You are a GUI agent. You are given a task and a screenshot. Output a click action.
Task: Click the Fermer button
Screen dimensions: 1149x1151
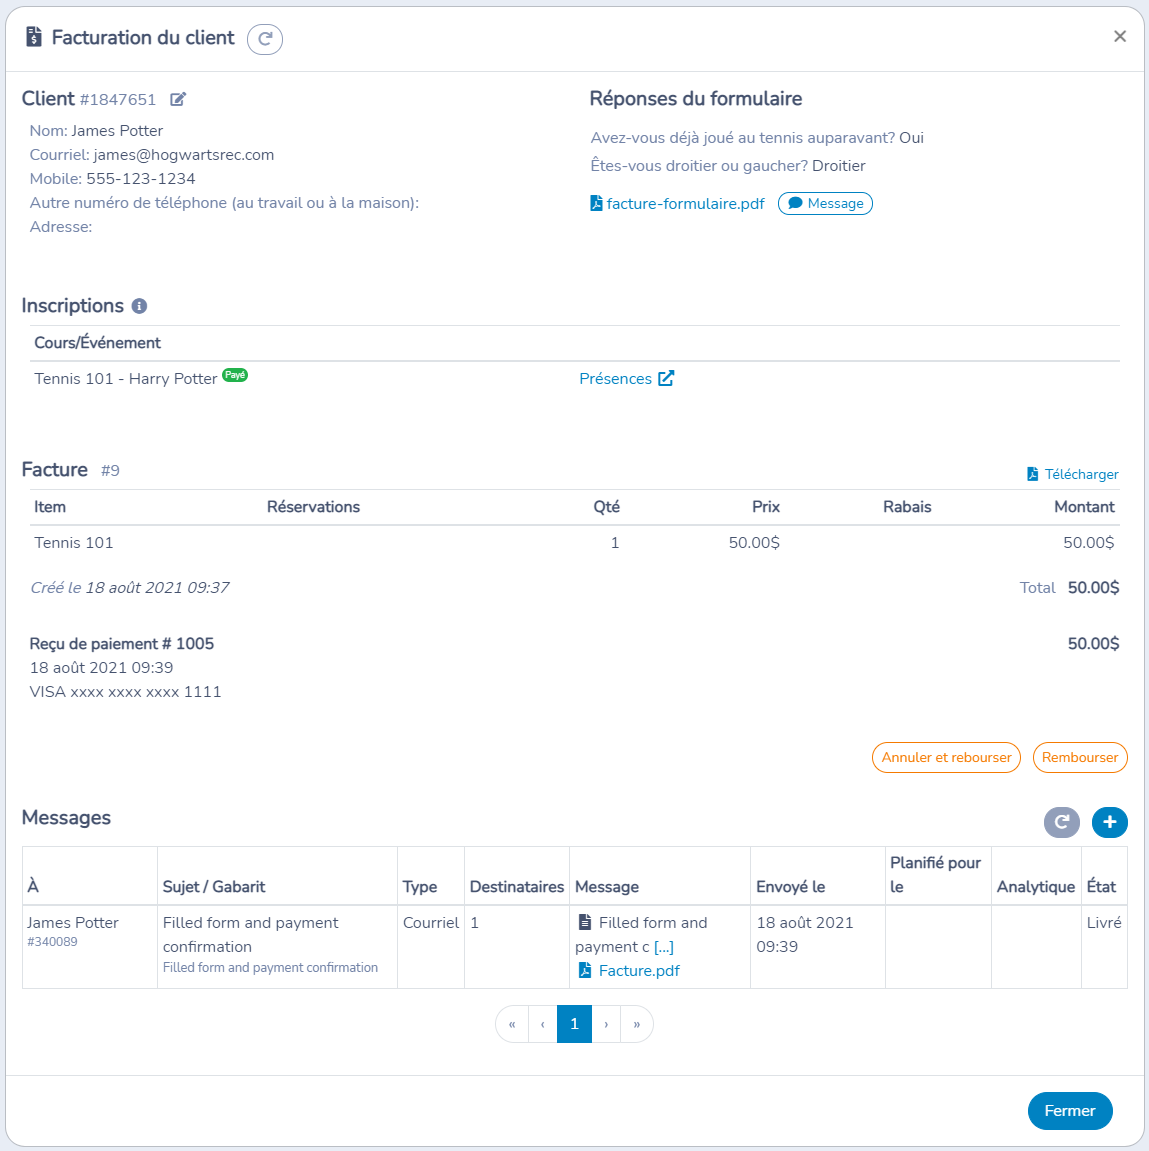click(x=1070, y=1111)
